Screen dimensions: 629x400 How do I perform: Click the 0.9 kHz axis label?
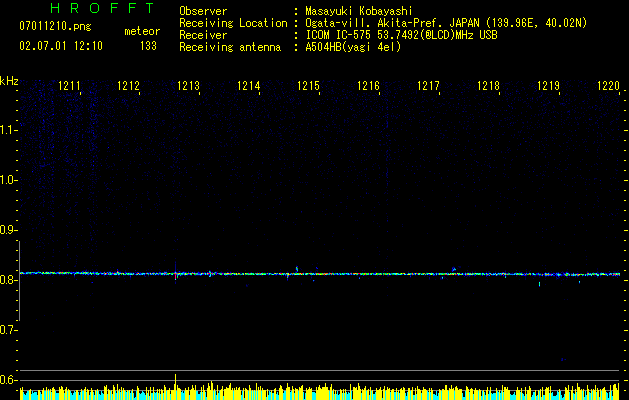tap(8, 230)
